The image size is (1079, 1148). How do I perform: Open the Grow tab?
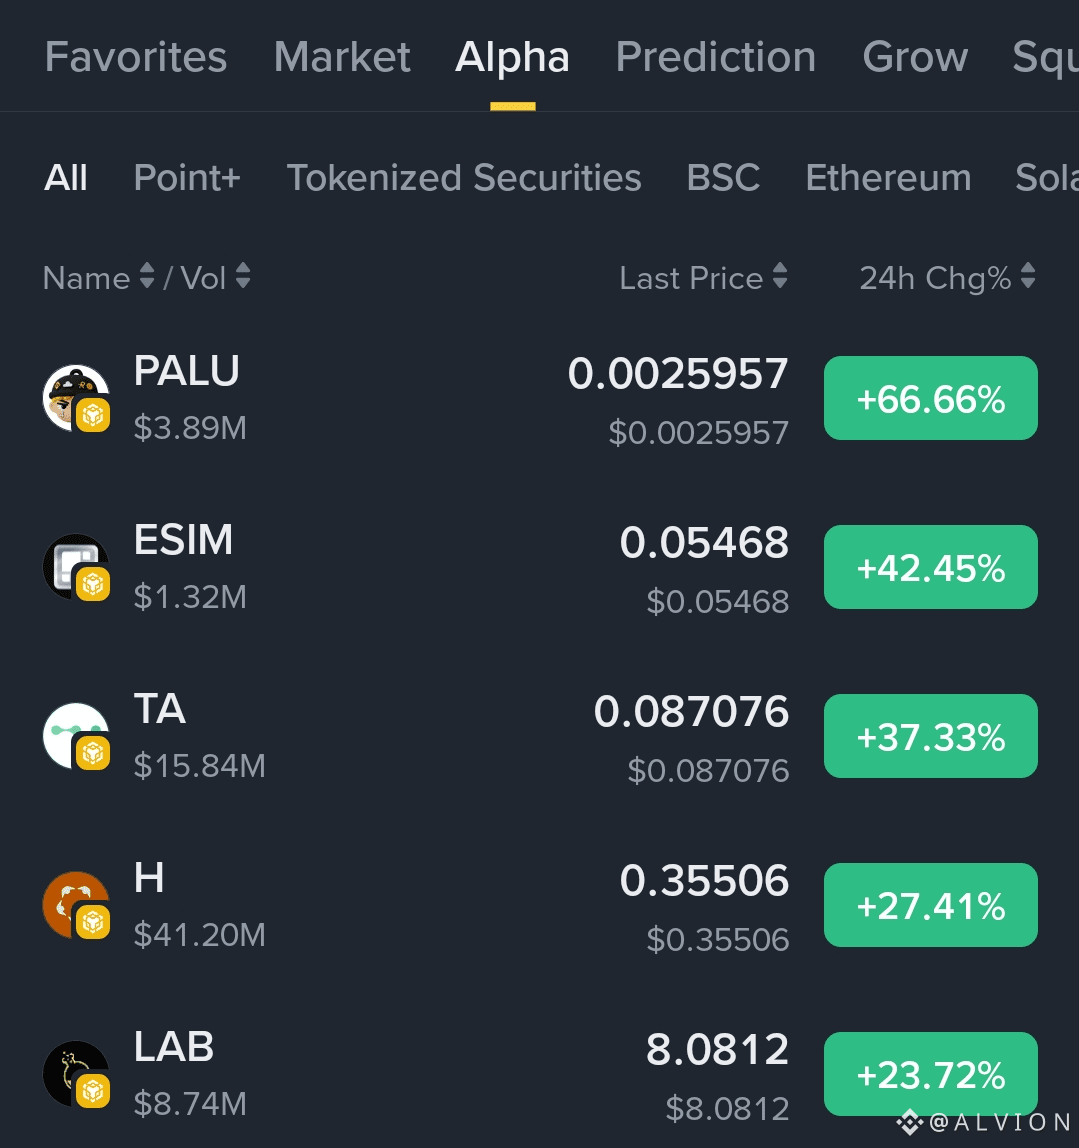click(x=915, y=57)
